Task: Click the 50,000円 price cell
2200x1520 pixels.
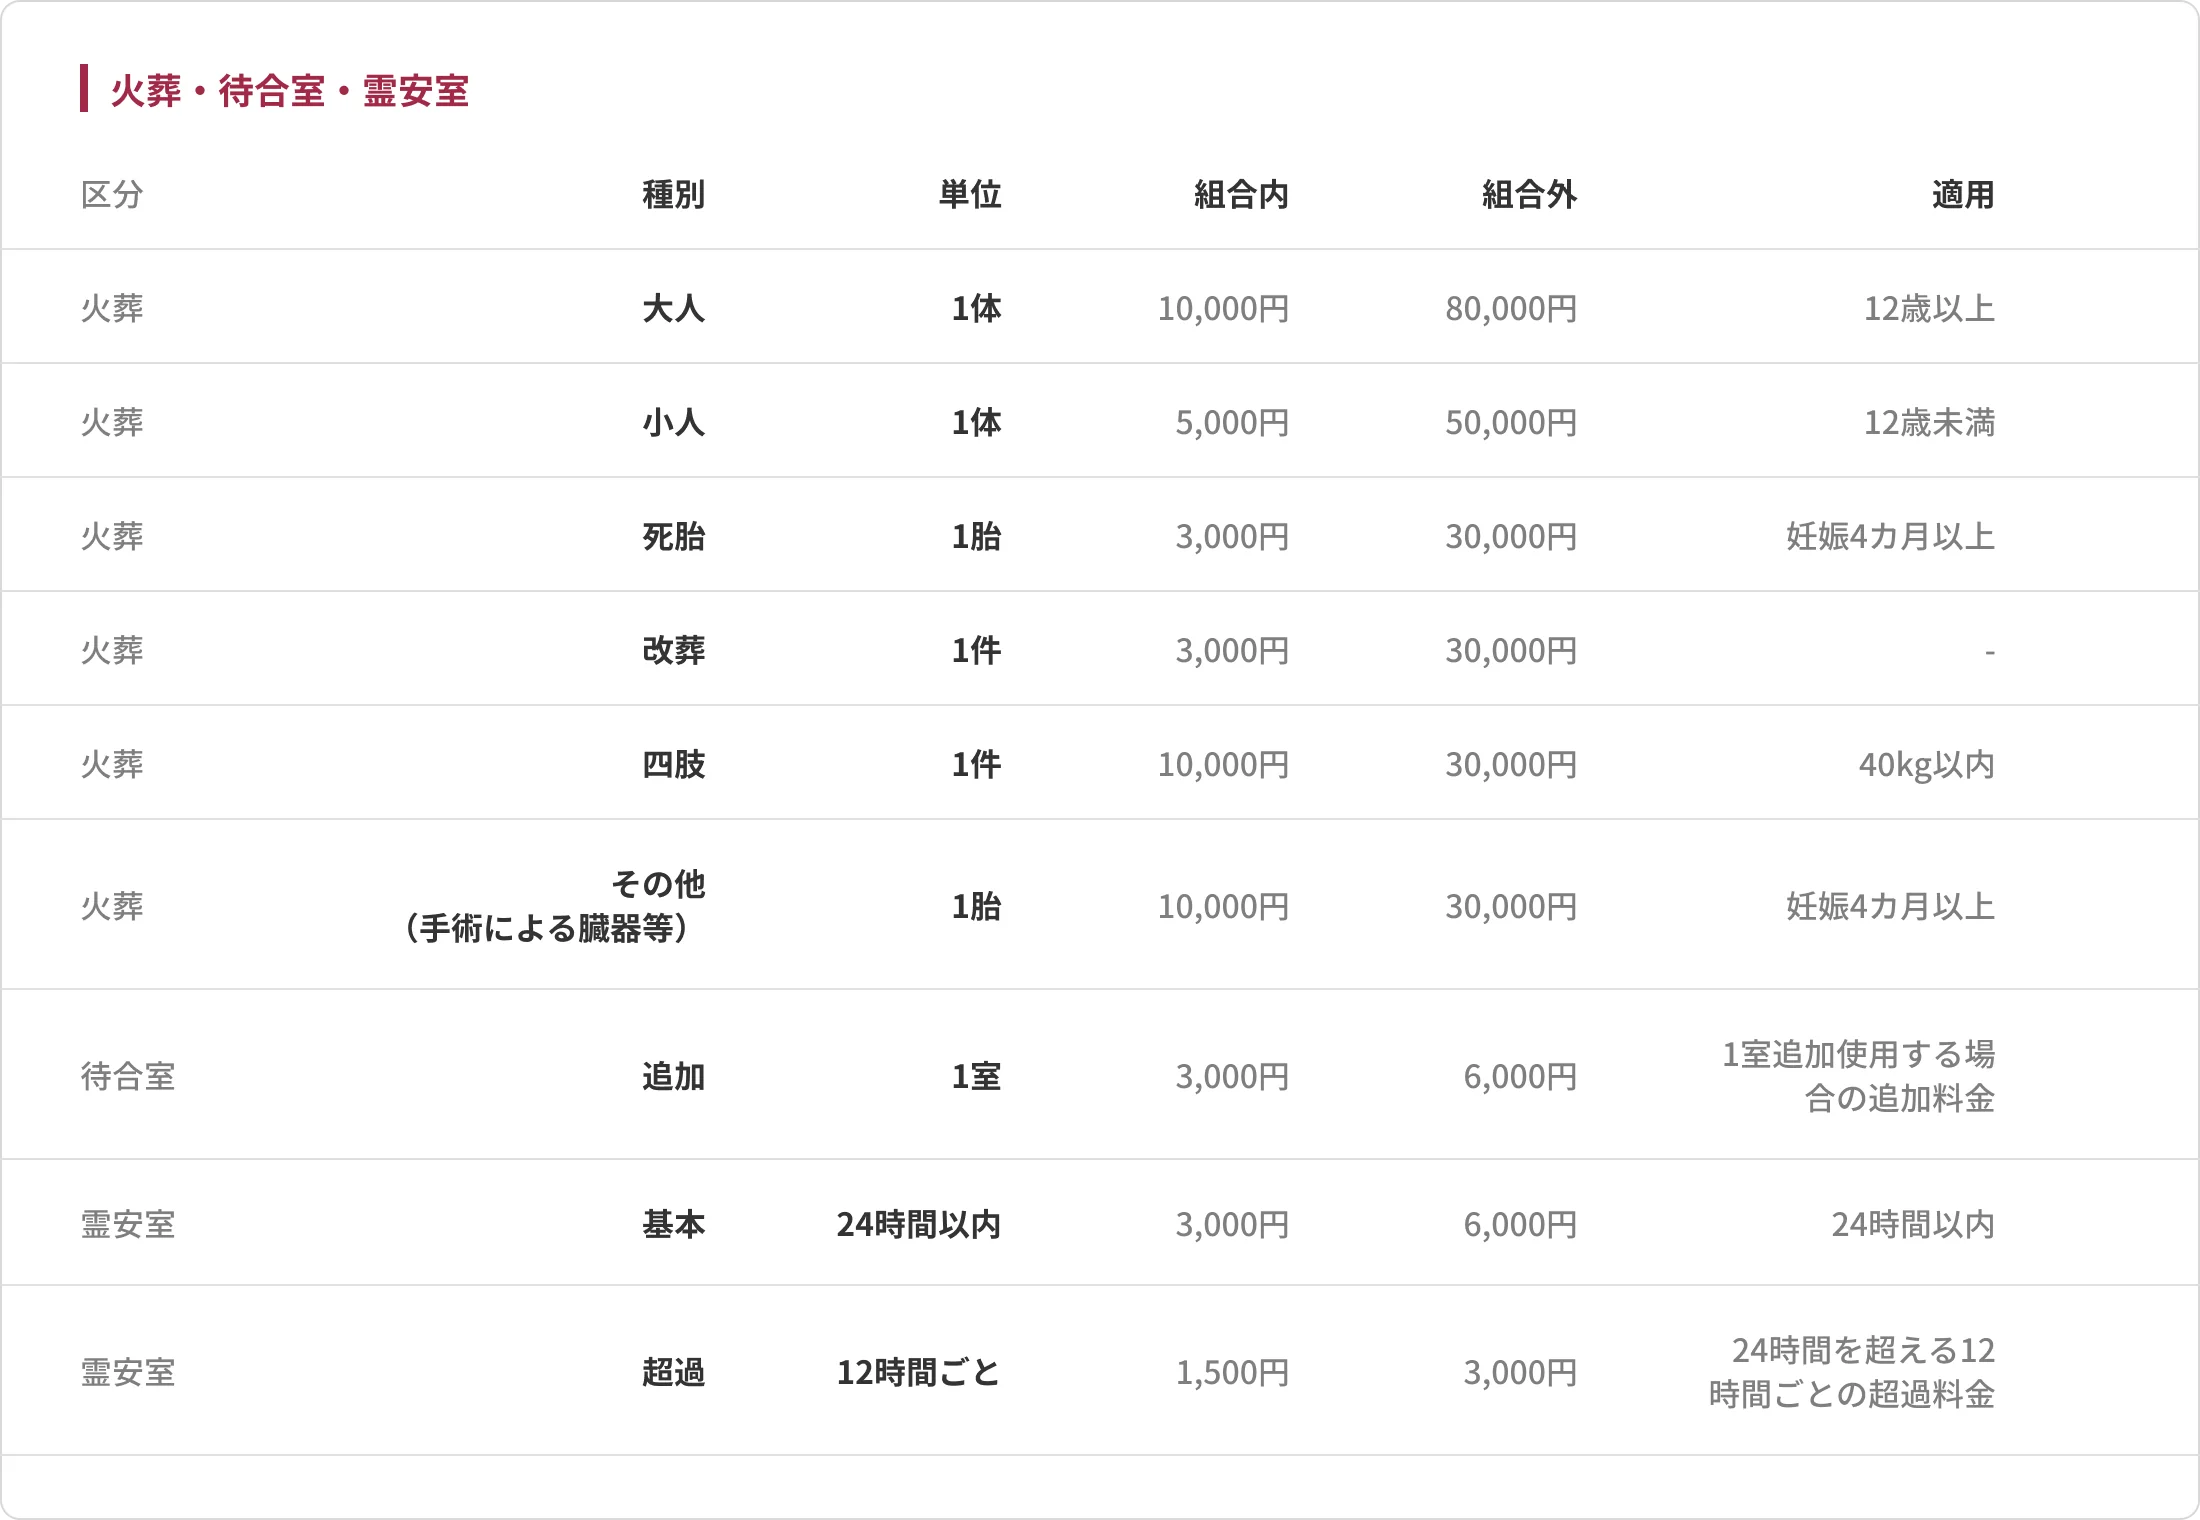Action: (x=1512, y=422)
